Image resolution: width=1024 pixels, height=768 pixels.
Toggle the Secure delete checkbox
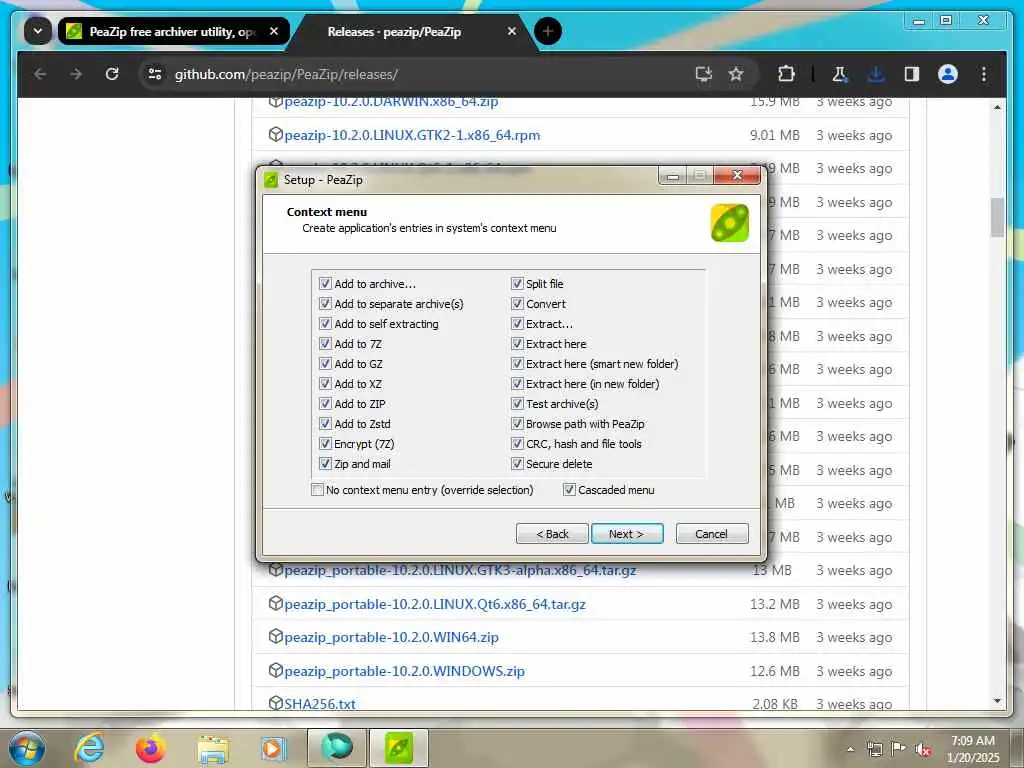(517, 464)
